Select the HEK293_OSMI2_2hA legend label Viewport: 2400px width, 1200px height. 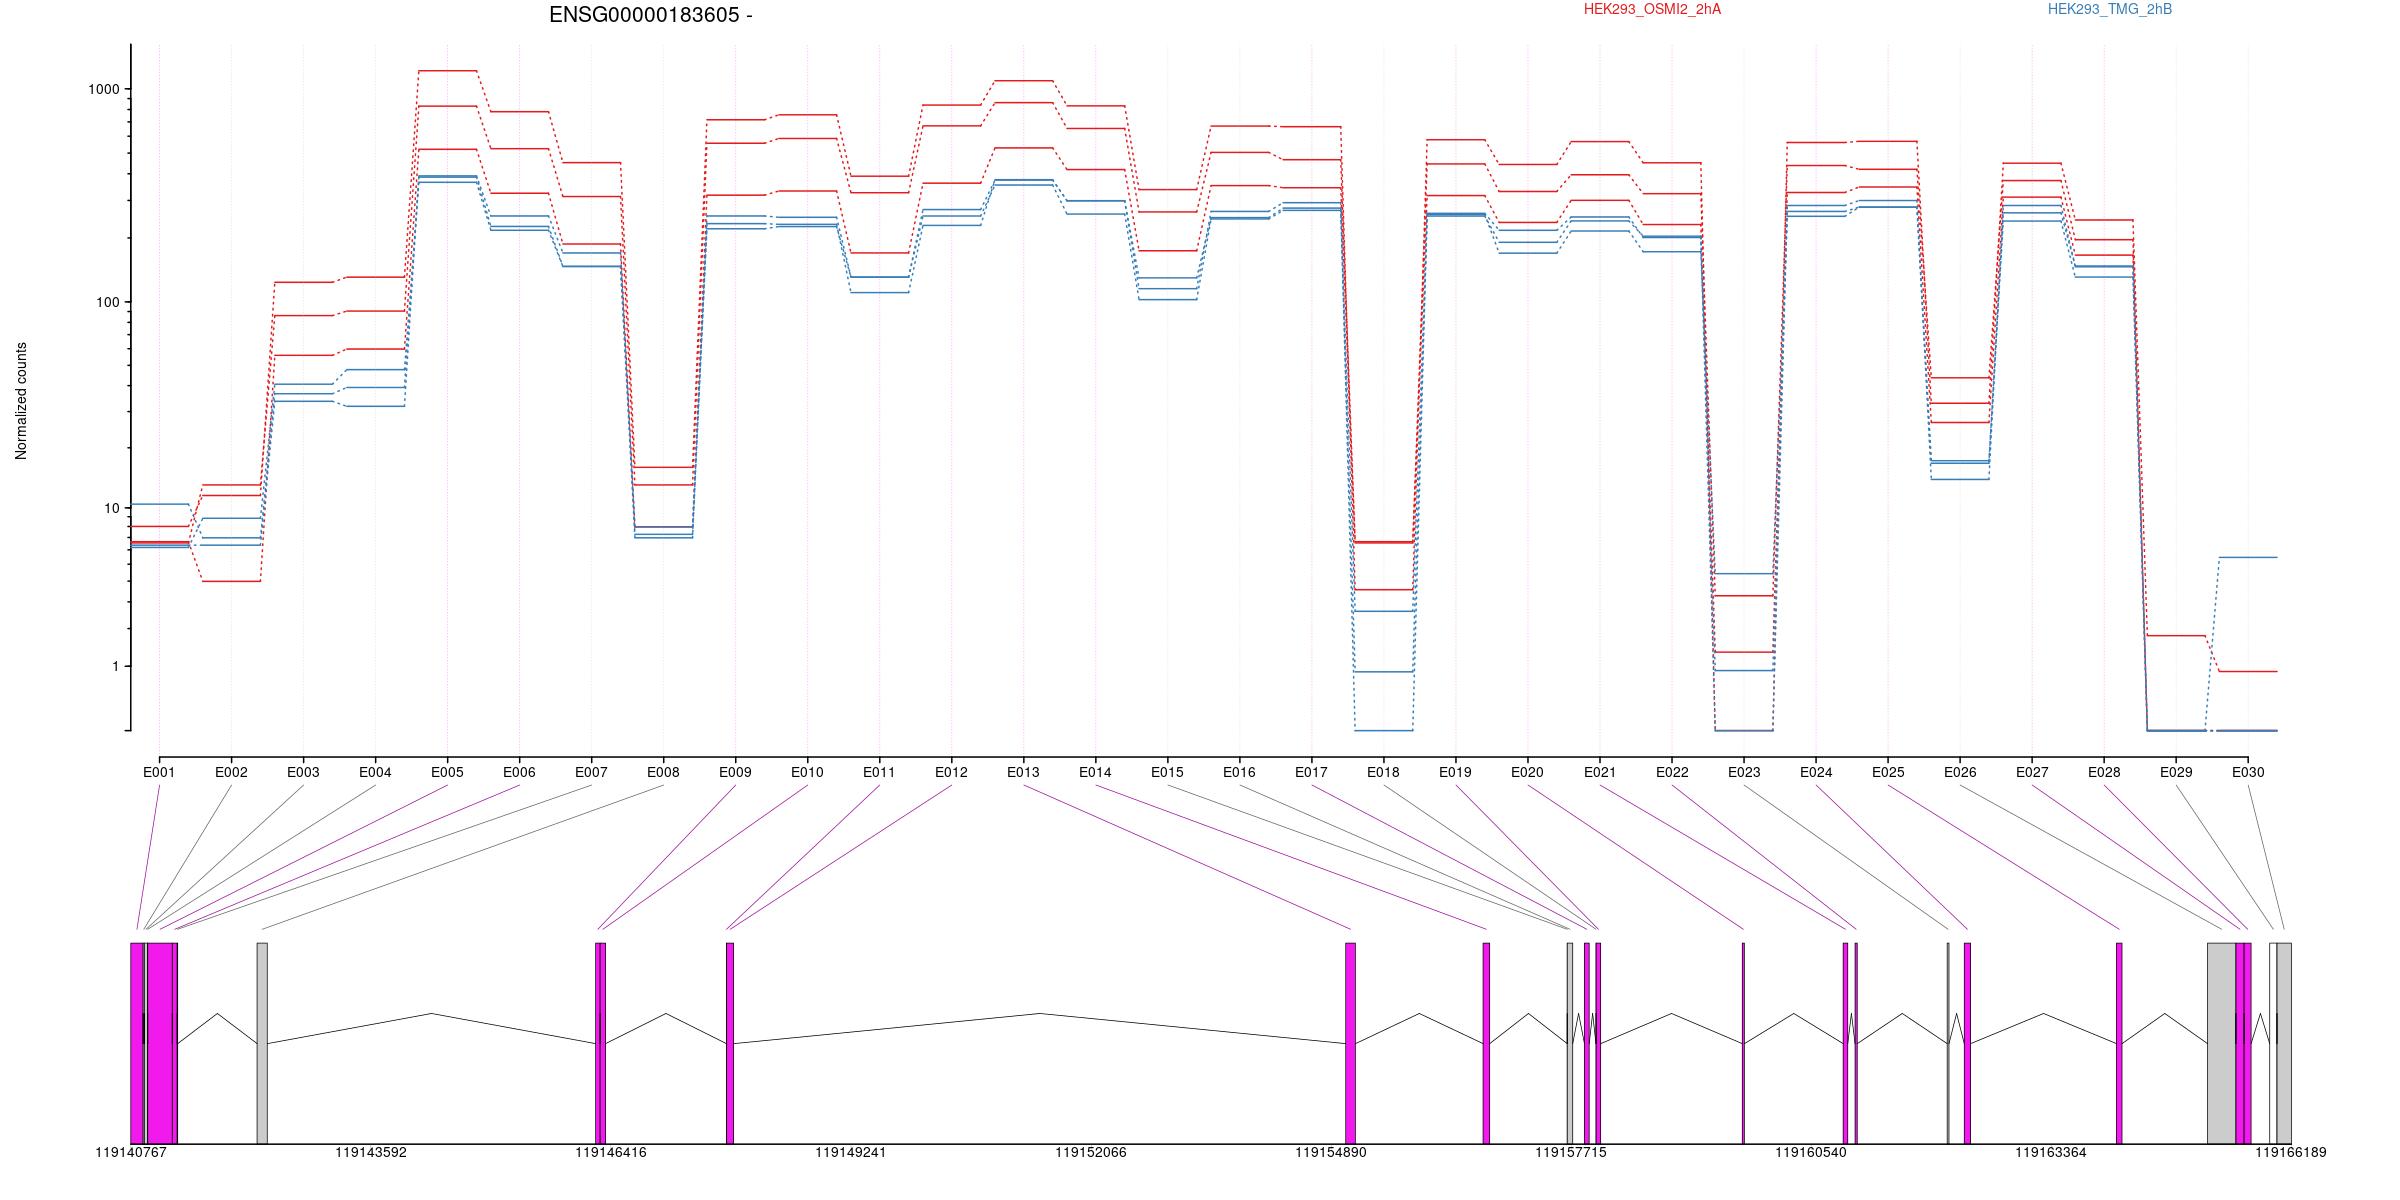[1652, 9]
